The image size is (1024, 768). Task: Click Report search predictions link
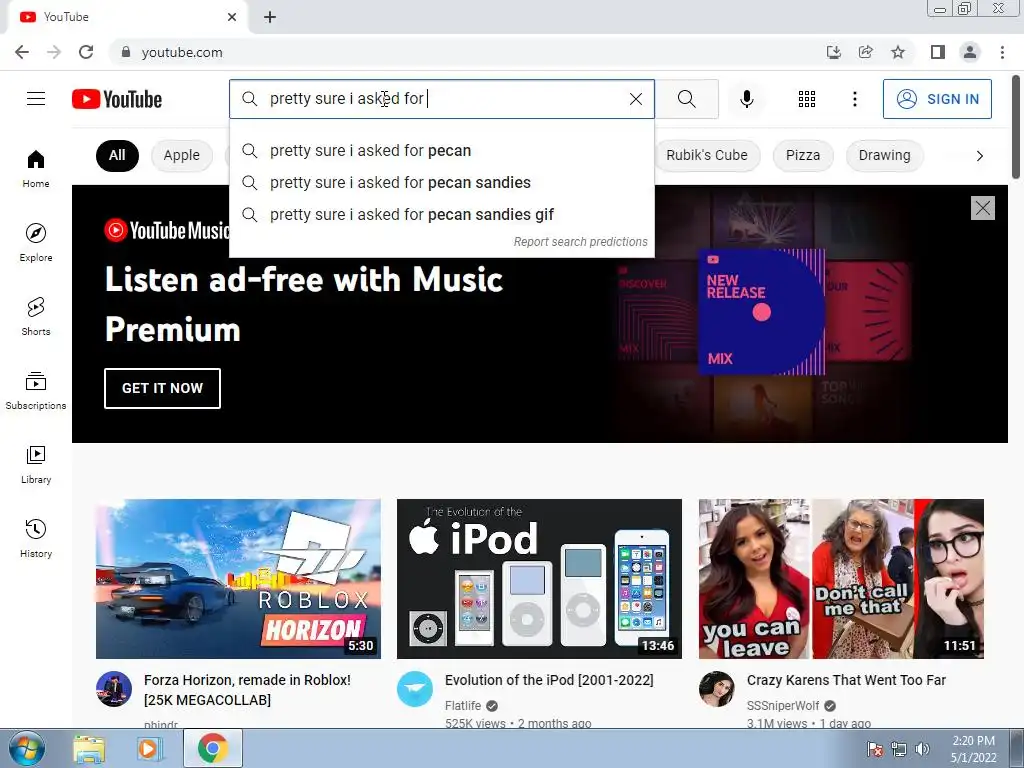click(580, 242)
